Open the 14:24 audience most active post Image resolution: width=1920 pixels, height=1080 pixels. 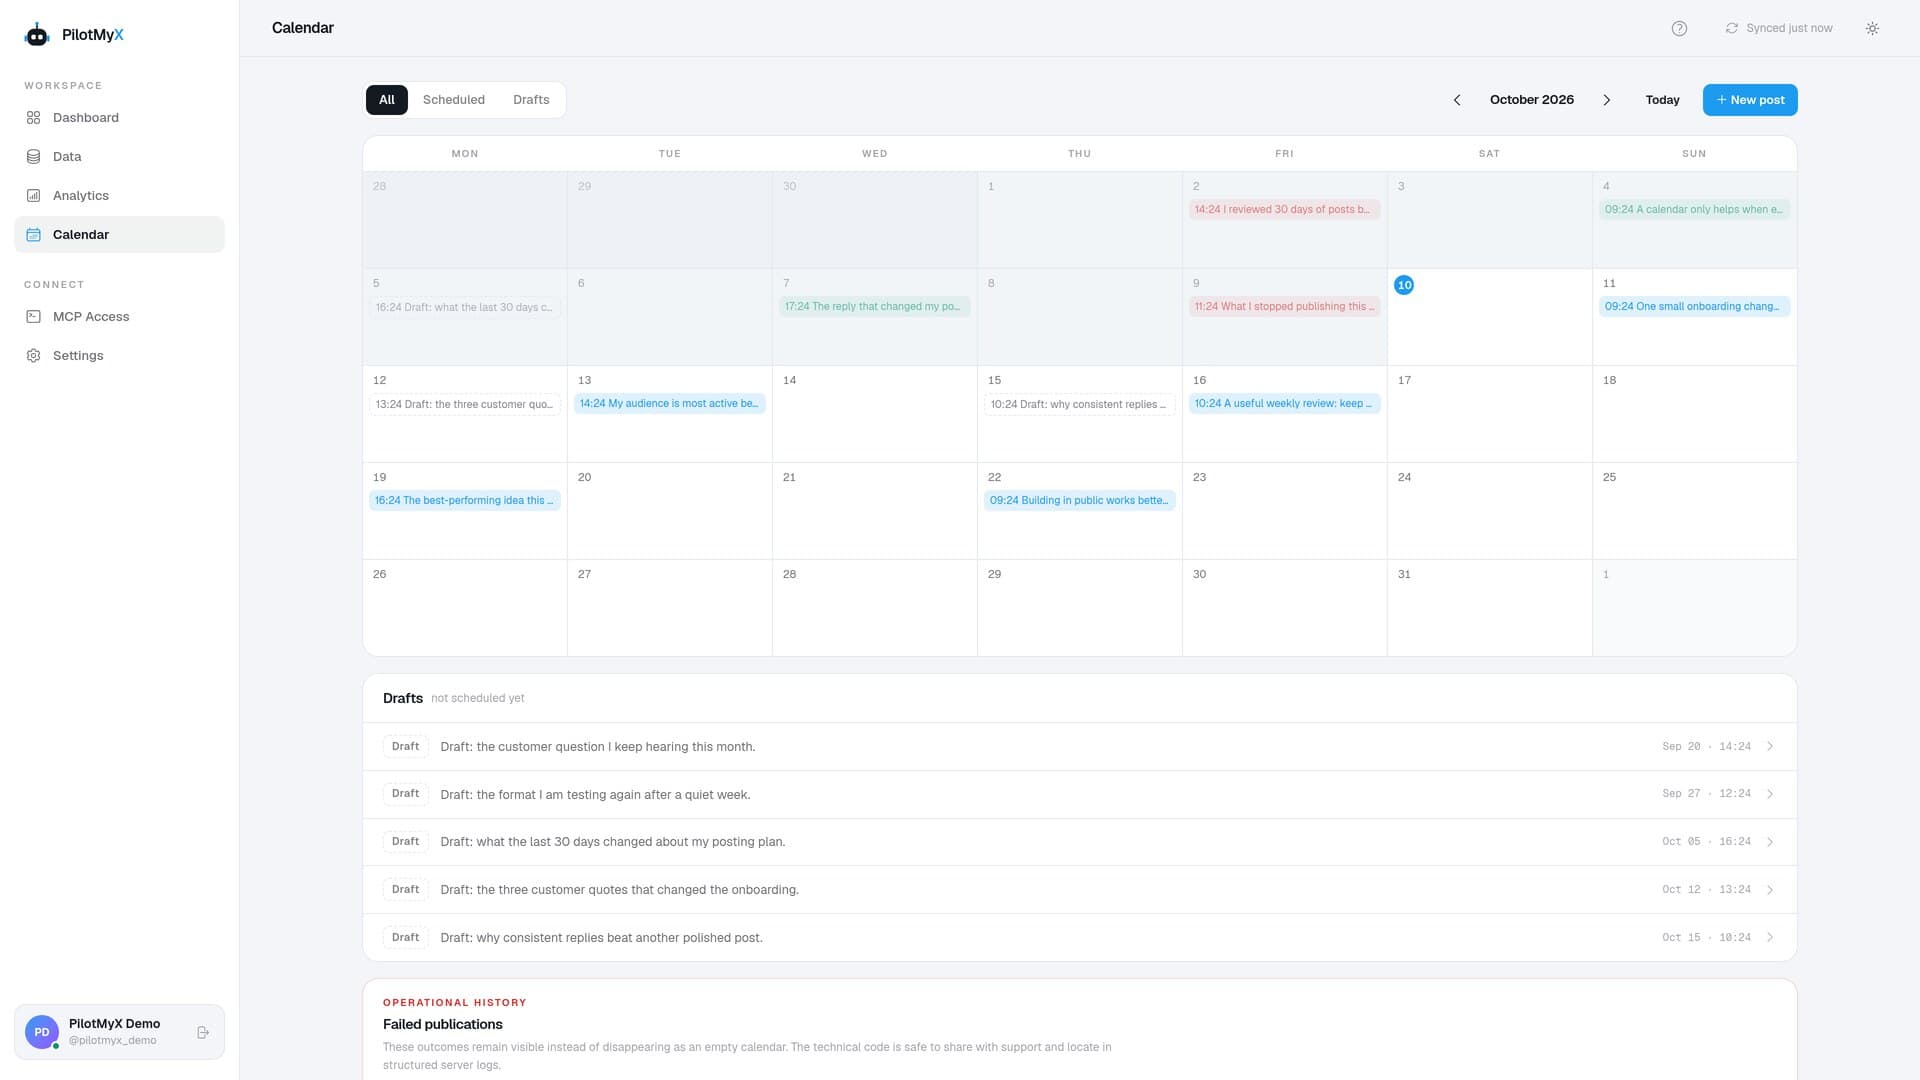tap(669, 404)
